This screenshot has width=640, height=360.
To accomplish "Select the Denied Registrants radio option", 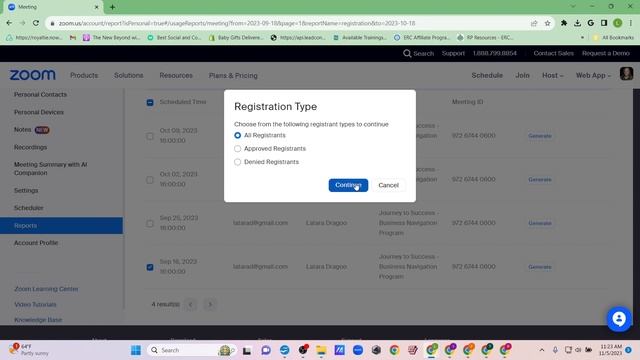I will tap(238, 162).
